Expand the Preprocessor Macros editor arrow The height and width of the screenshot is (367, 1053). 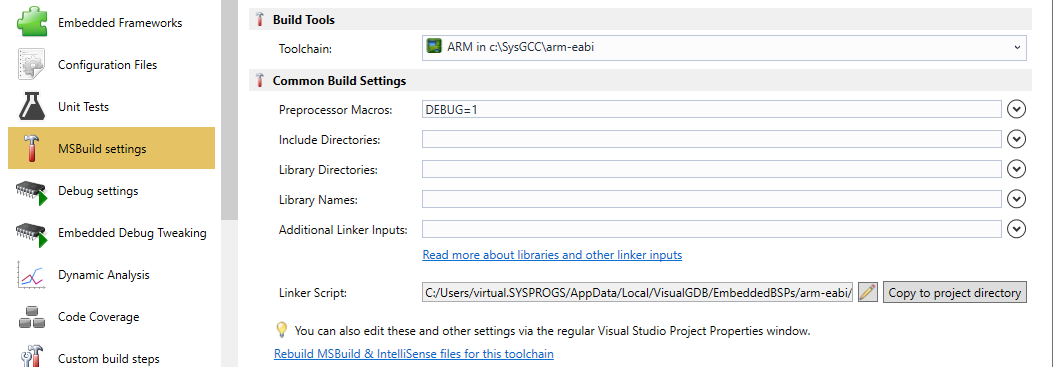1017,108
